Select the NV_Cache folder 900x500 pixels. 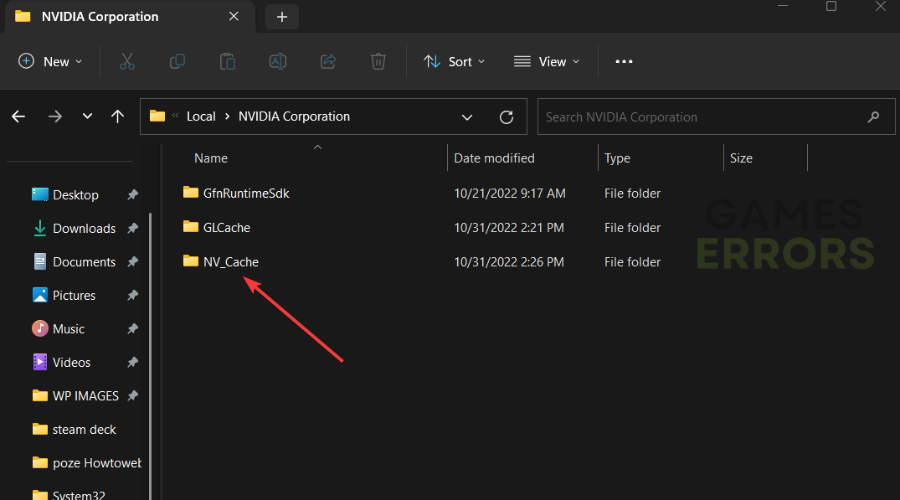(x=230, y=262)
